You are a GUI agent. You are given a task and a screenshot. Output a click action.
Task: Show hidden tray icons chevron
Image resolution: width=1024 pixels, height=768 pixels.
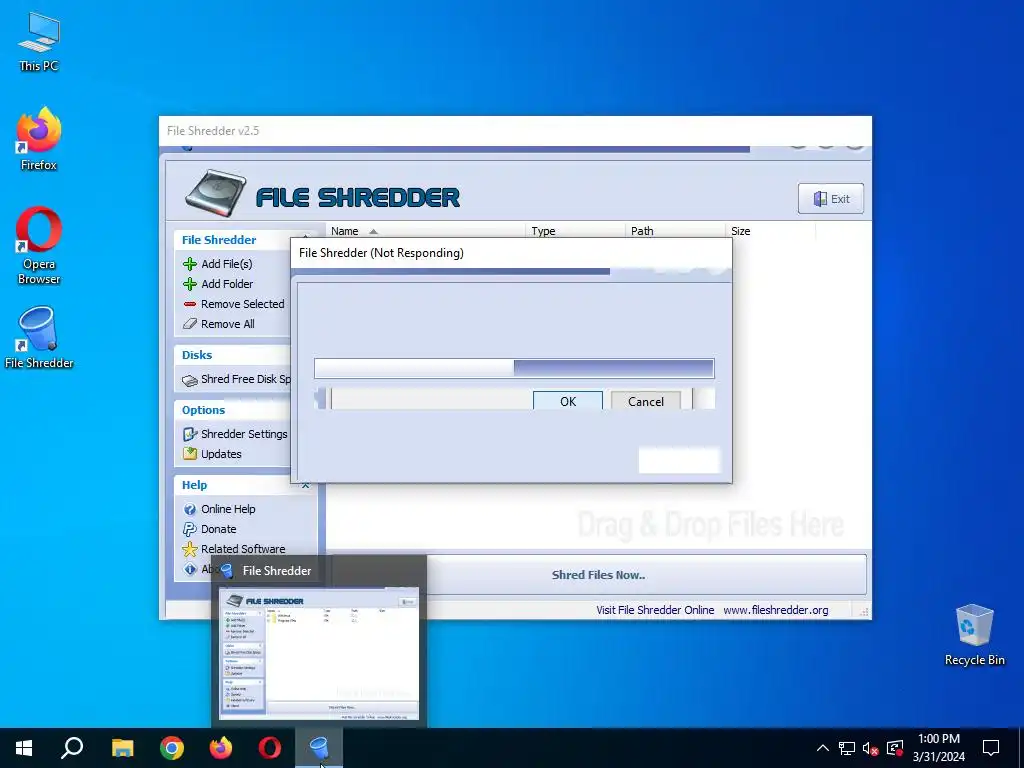(823, 748)
